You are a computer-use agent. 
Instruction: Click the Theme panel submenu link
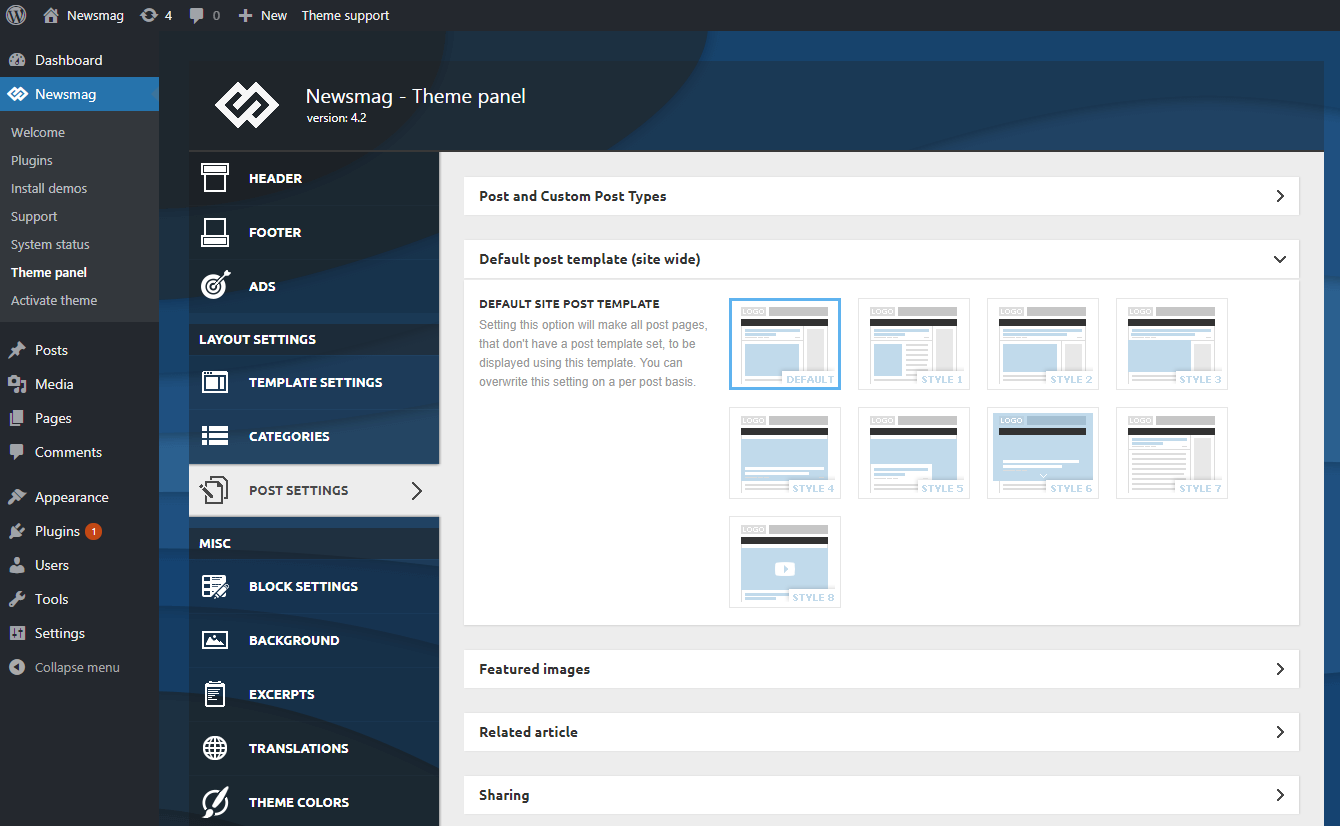tap(49, 272)
